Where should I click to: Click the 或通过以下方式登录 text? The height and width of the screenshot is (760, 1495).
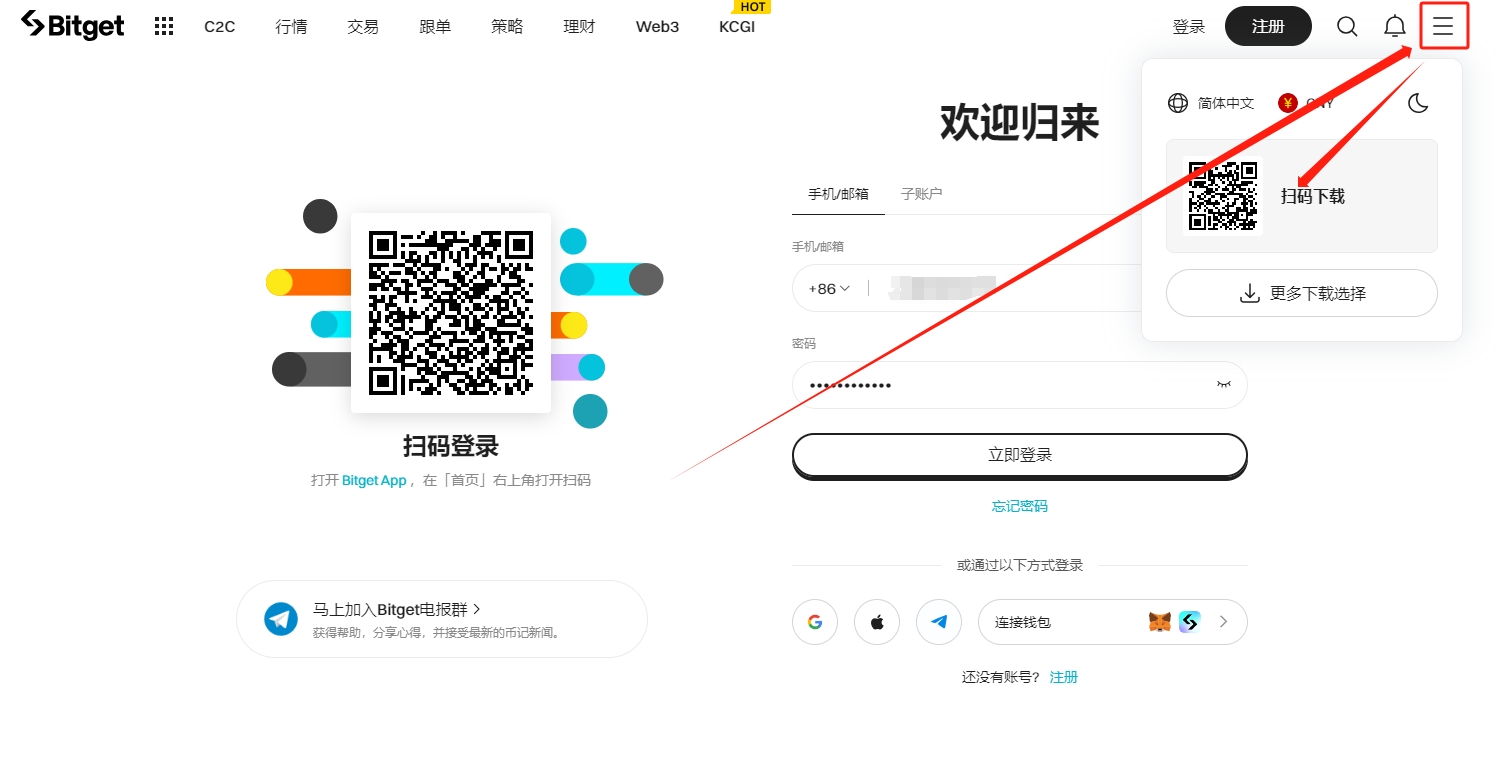[1020, 565]
